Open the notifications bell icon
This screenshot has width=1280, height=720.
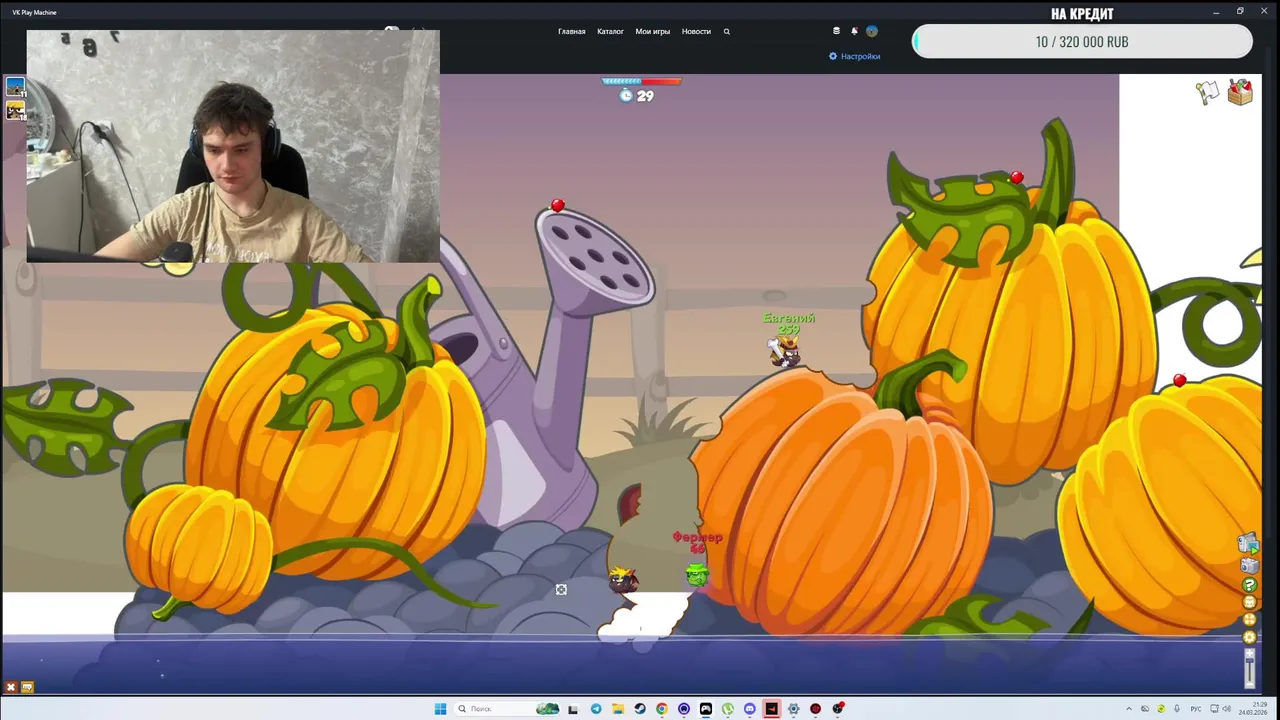854,31
